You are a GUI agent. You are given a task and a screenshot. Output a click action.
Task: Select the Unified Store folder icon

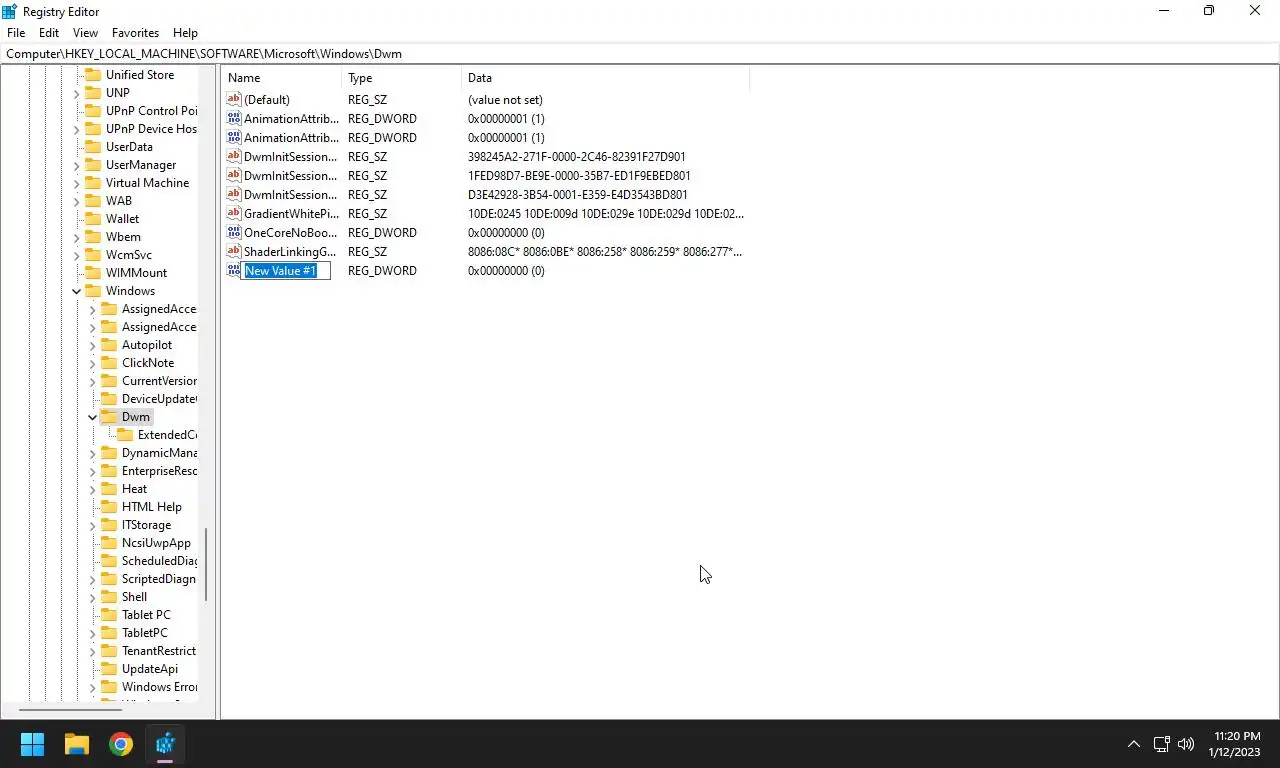(93, 75)
